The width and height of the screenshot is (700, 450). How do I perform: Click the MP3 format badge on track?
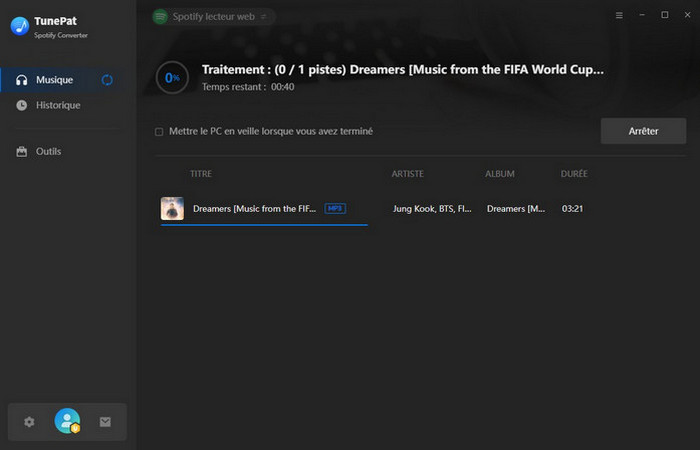pyautogui.click(x=334, y=208)
